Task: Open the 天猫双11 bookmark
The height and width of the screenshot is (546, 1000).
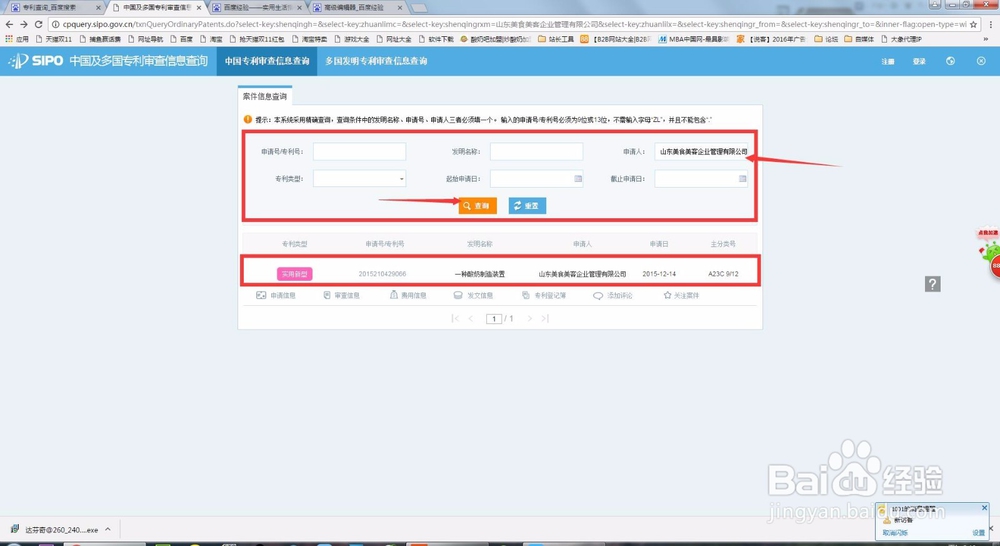Action: [x=55, y=39]
